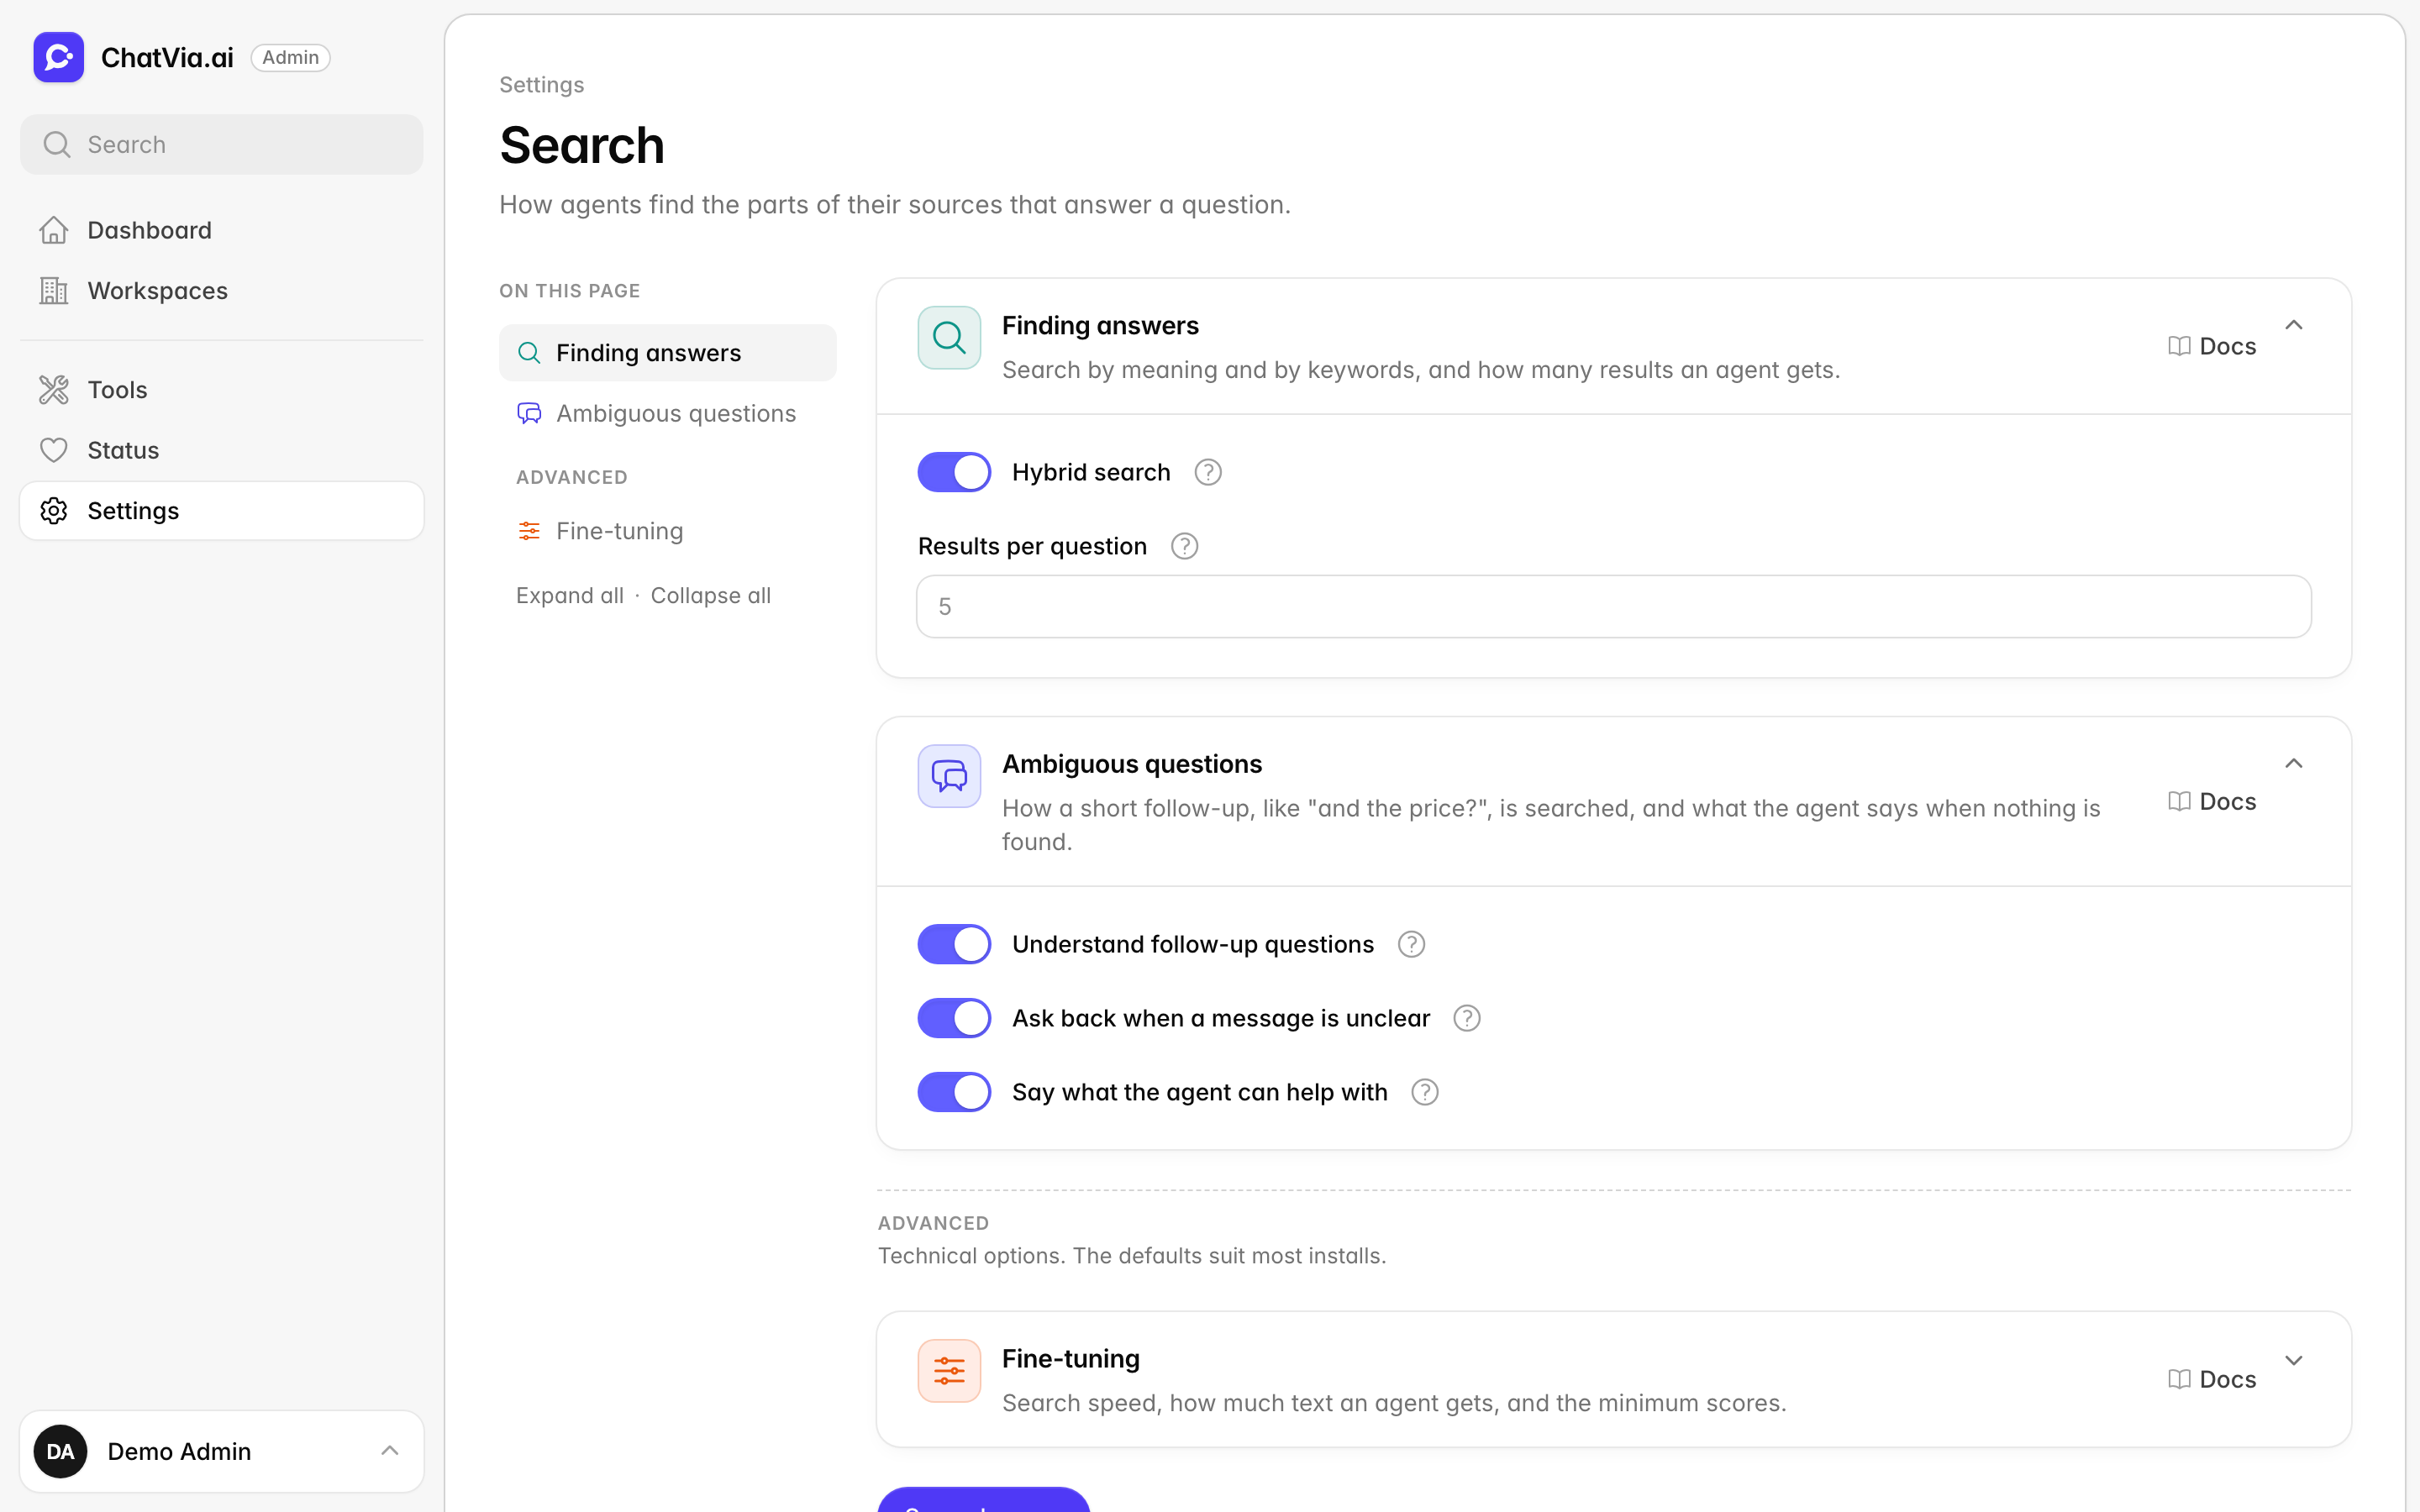Open Docs for Finding answers
The height and width of the screenshot is (1512, 2420).
(2212, 346)
